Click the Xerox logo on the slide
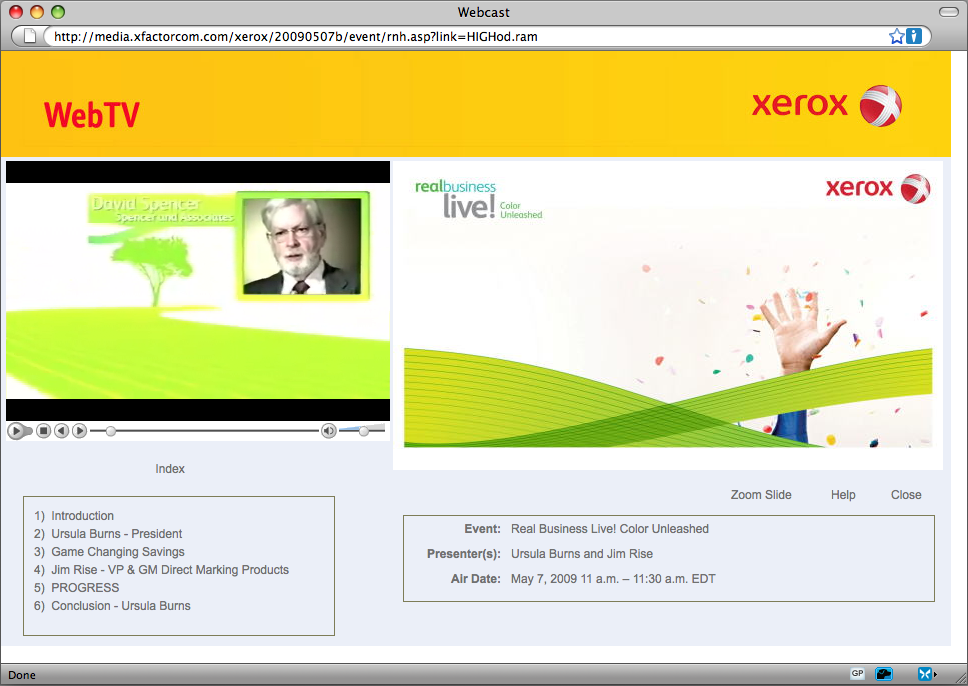 coord(877,188)
